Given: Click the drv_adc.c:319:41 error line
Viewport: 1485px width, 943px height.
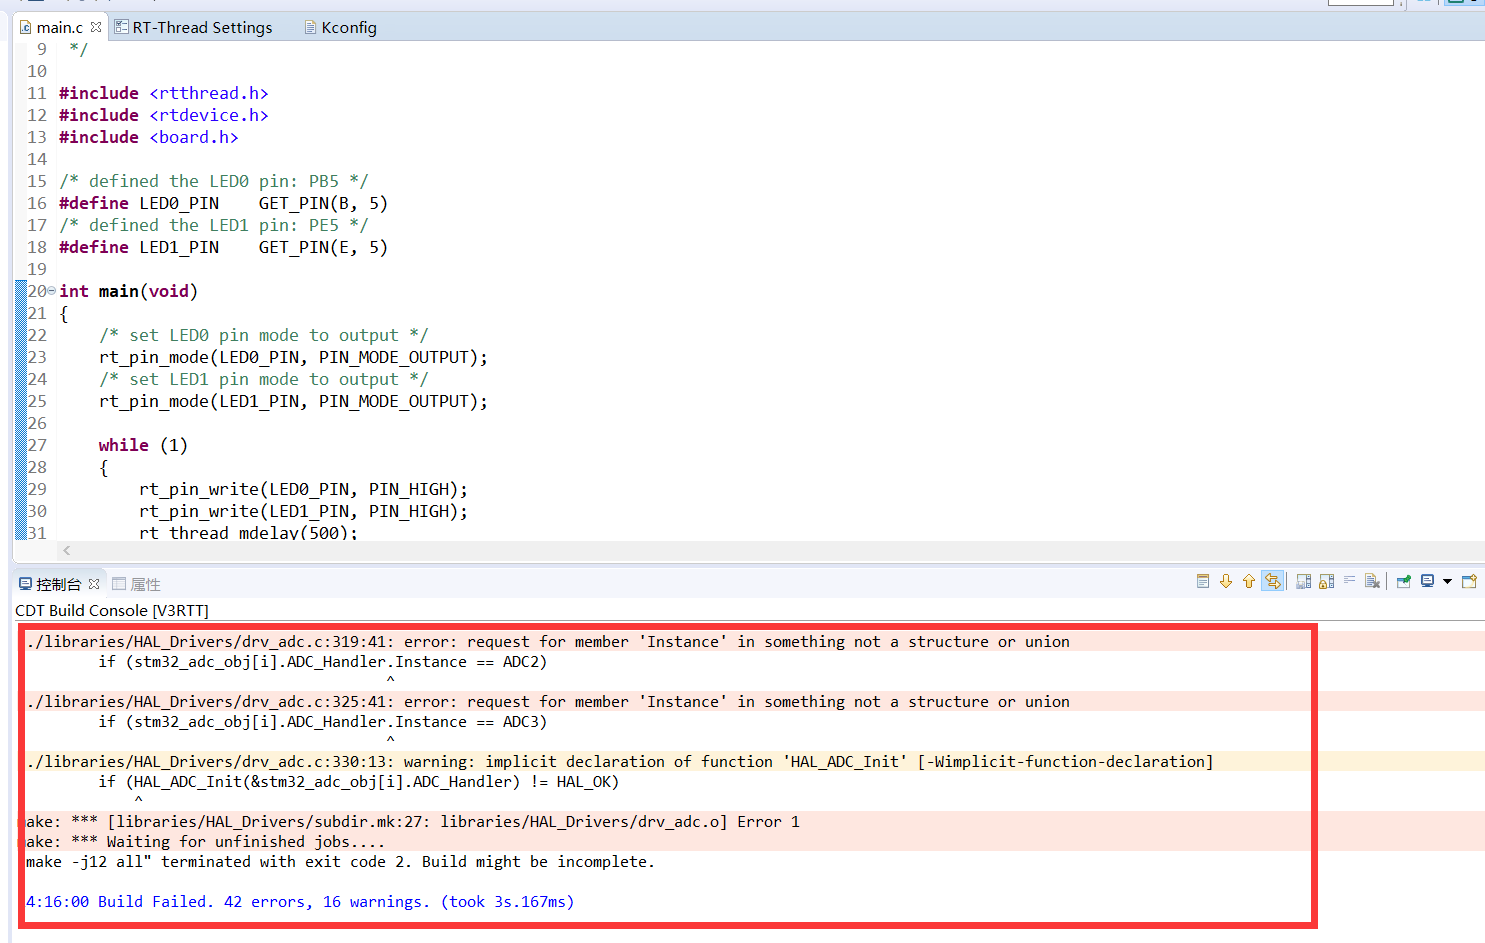Looking at the screenshot, I should [x=548, y=642].
